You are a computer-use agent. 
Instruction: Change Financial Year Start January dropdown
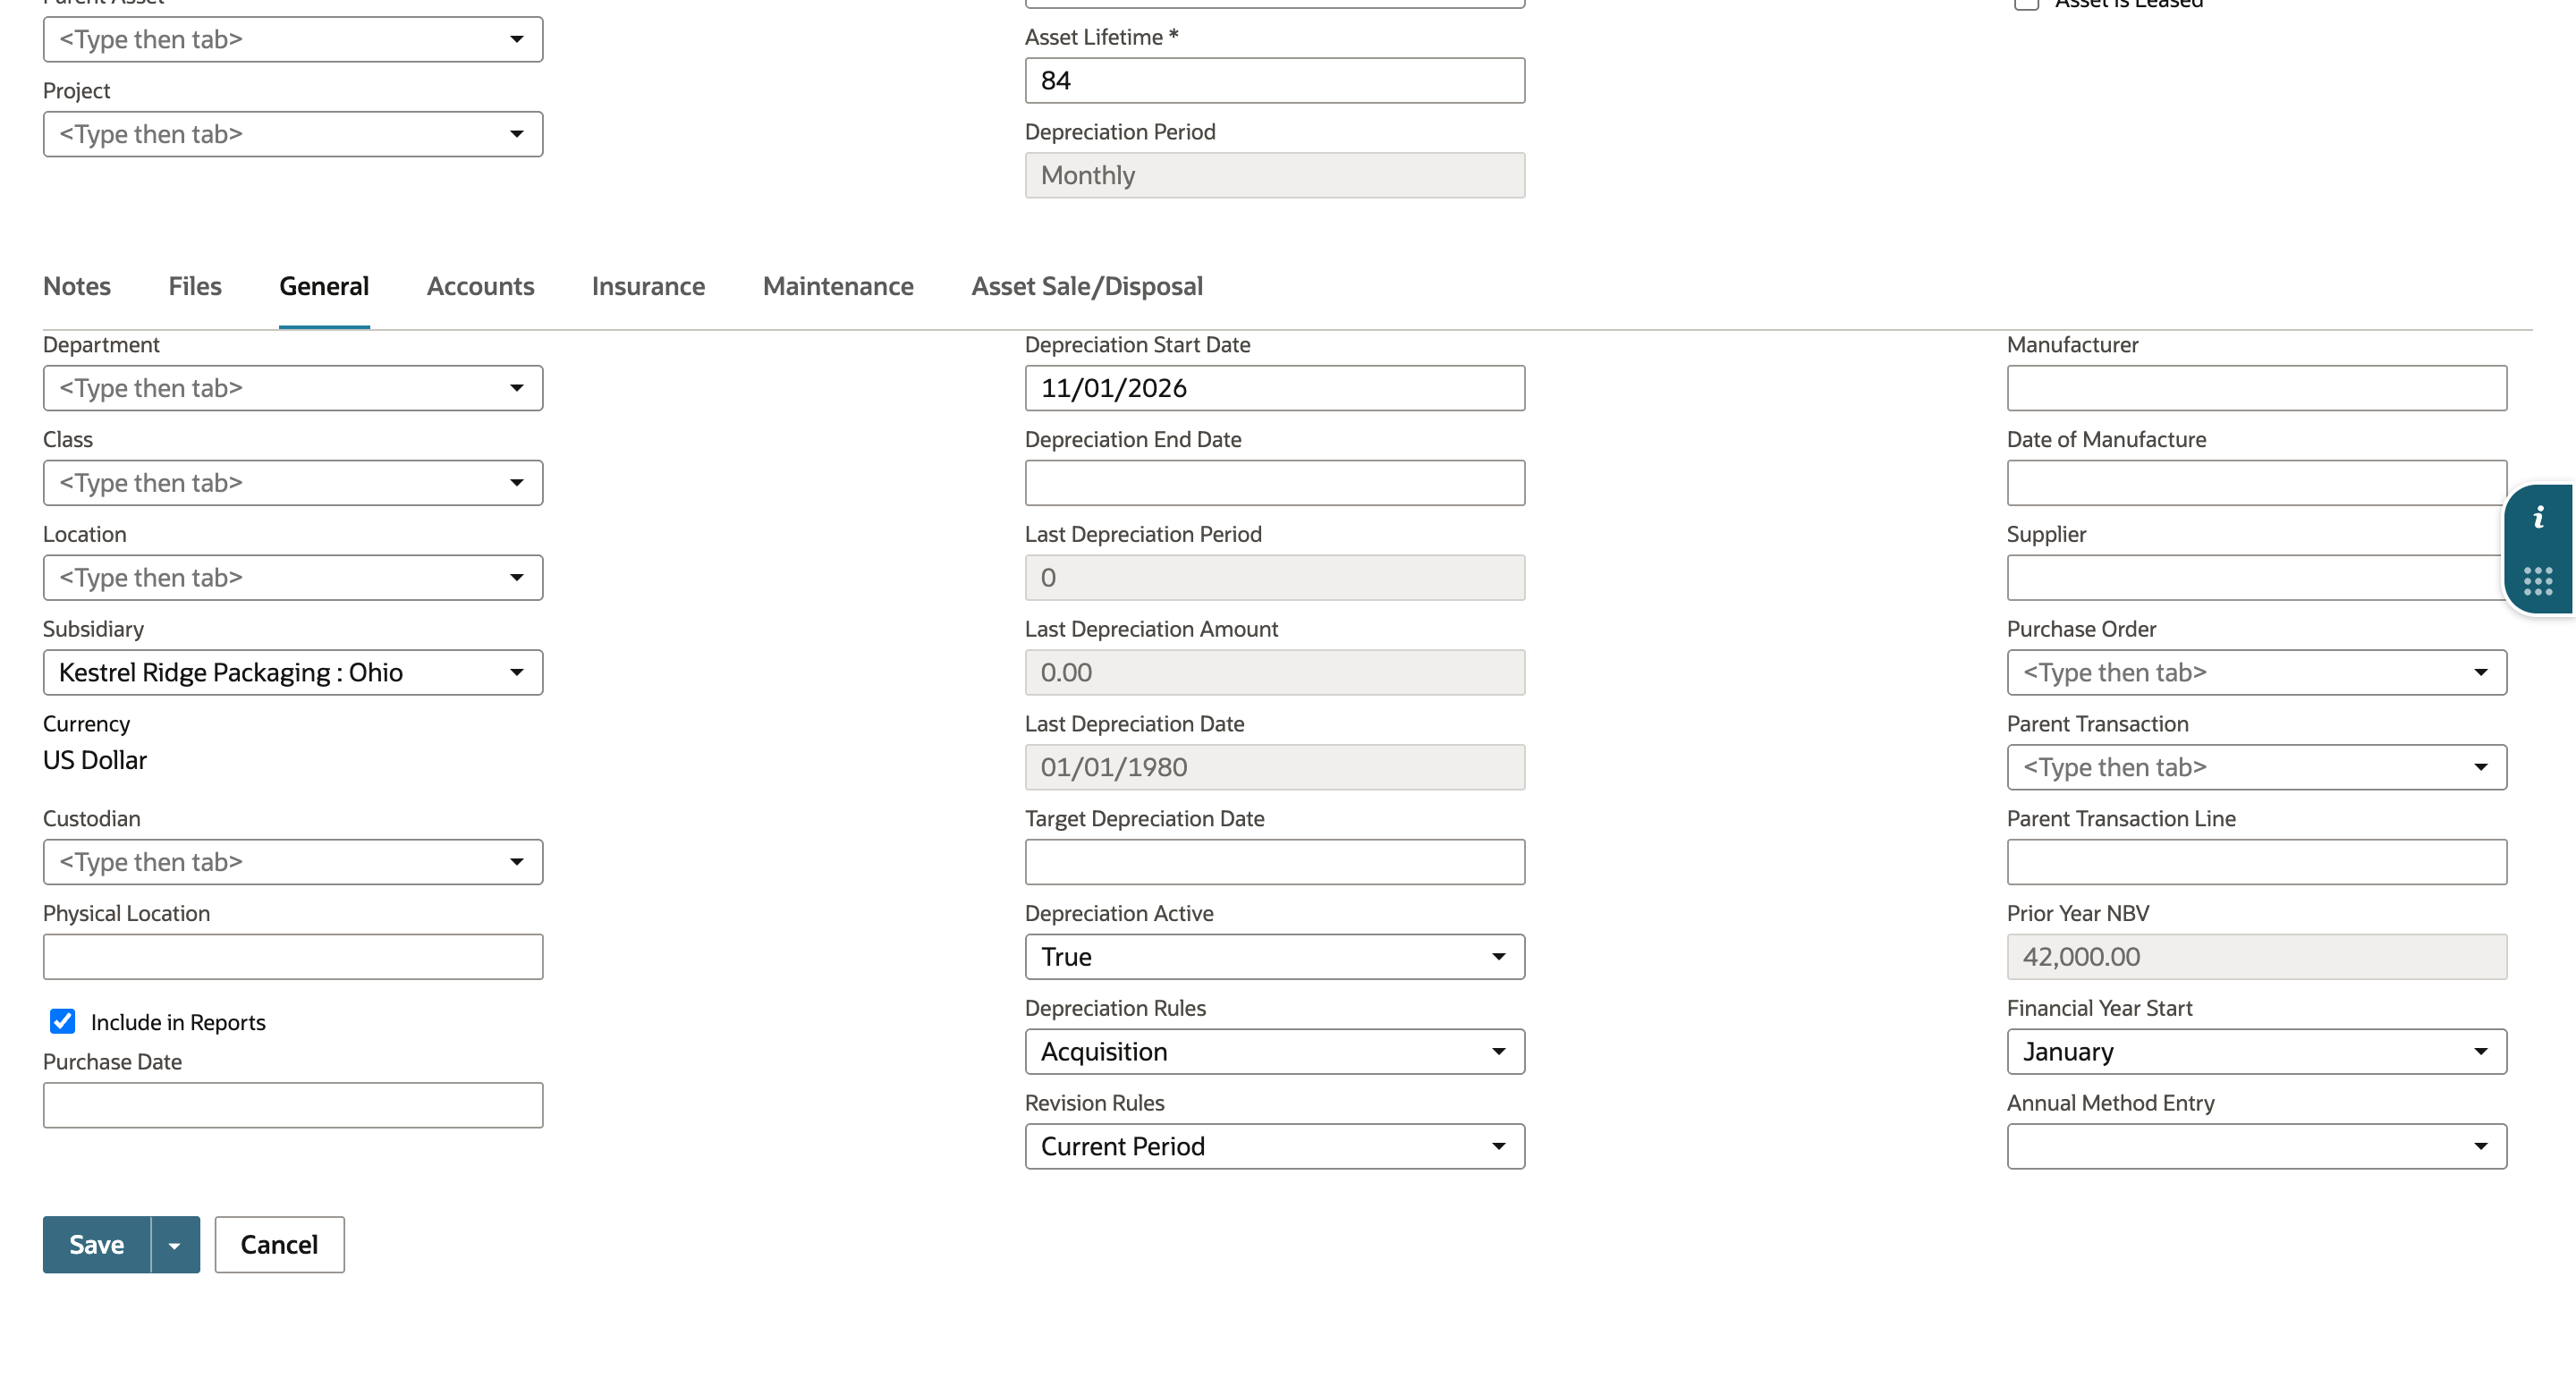tap(2257, 1052)
